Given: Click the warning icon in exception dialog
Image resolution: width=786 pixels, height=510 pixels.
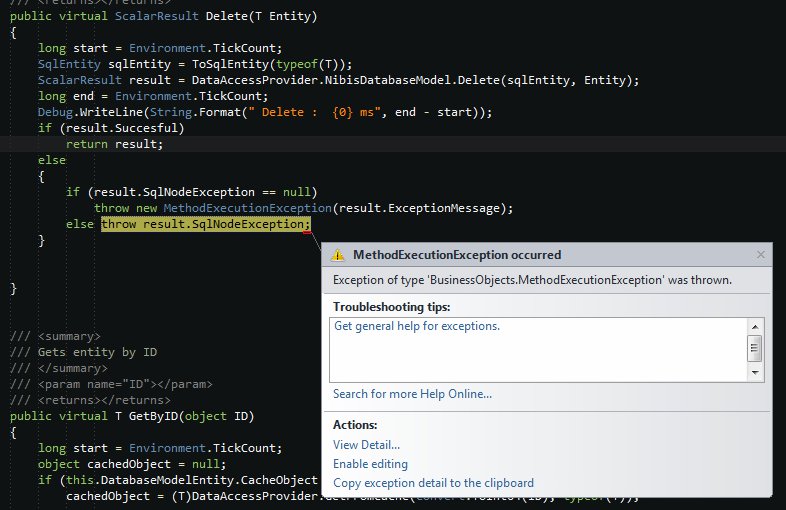Looking at the screenshot, I should click(x=338, y=255).
